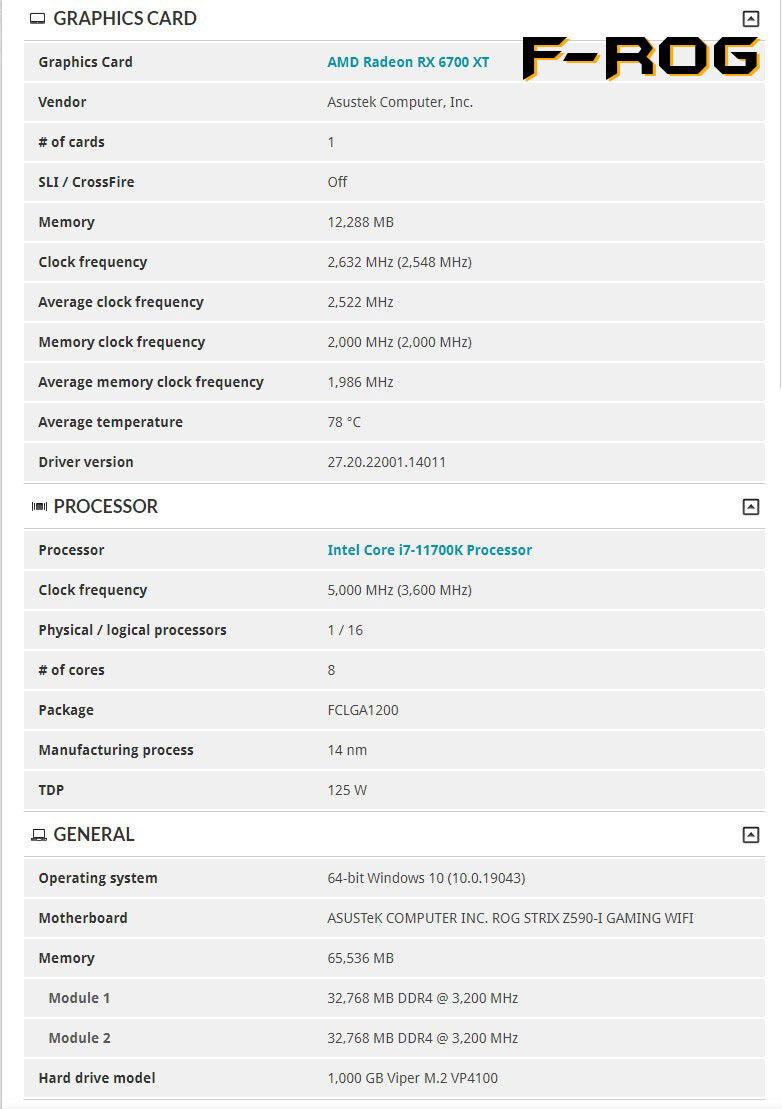782x1109 pixels.
Task: Click the driver version 27.20.22001.14011 value
Action: coord(386,462)
